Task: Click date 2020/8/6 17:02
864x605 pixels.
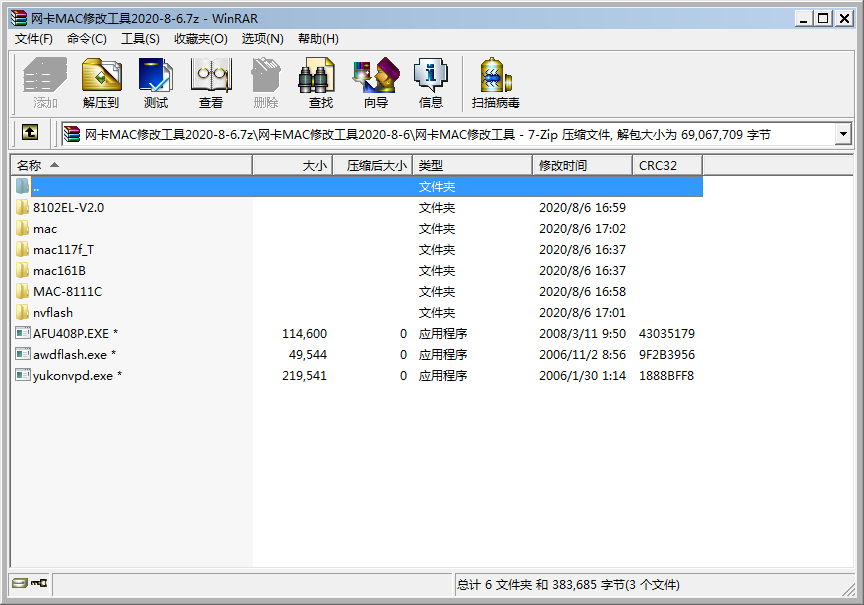Action: [582, 229]
